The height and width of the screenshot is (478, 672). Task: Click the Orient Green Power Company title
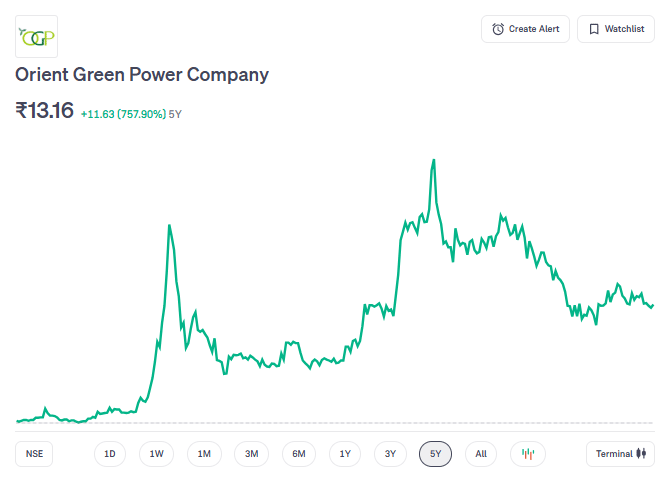point(142,75)
